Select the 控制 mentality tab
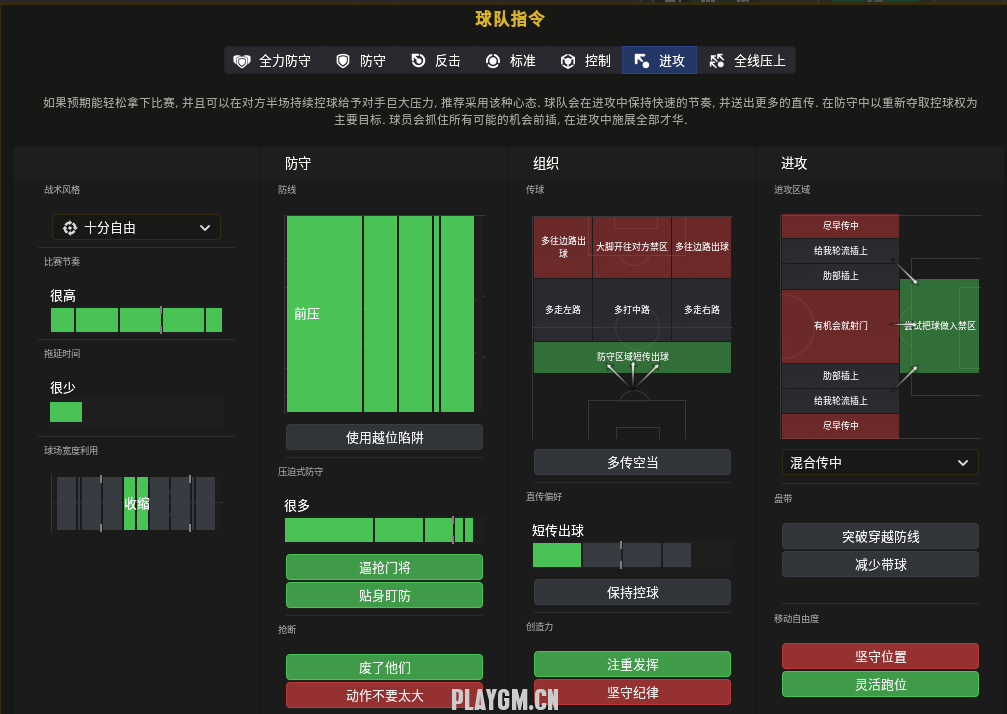 pyautogui.click(x=586, y=61)
